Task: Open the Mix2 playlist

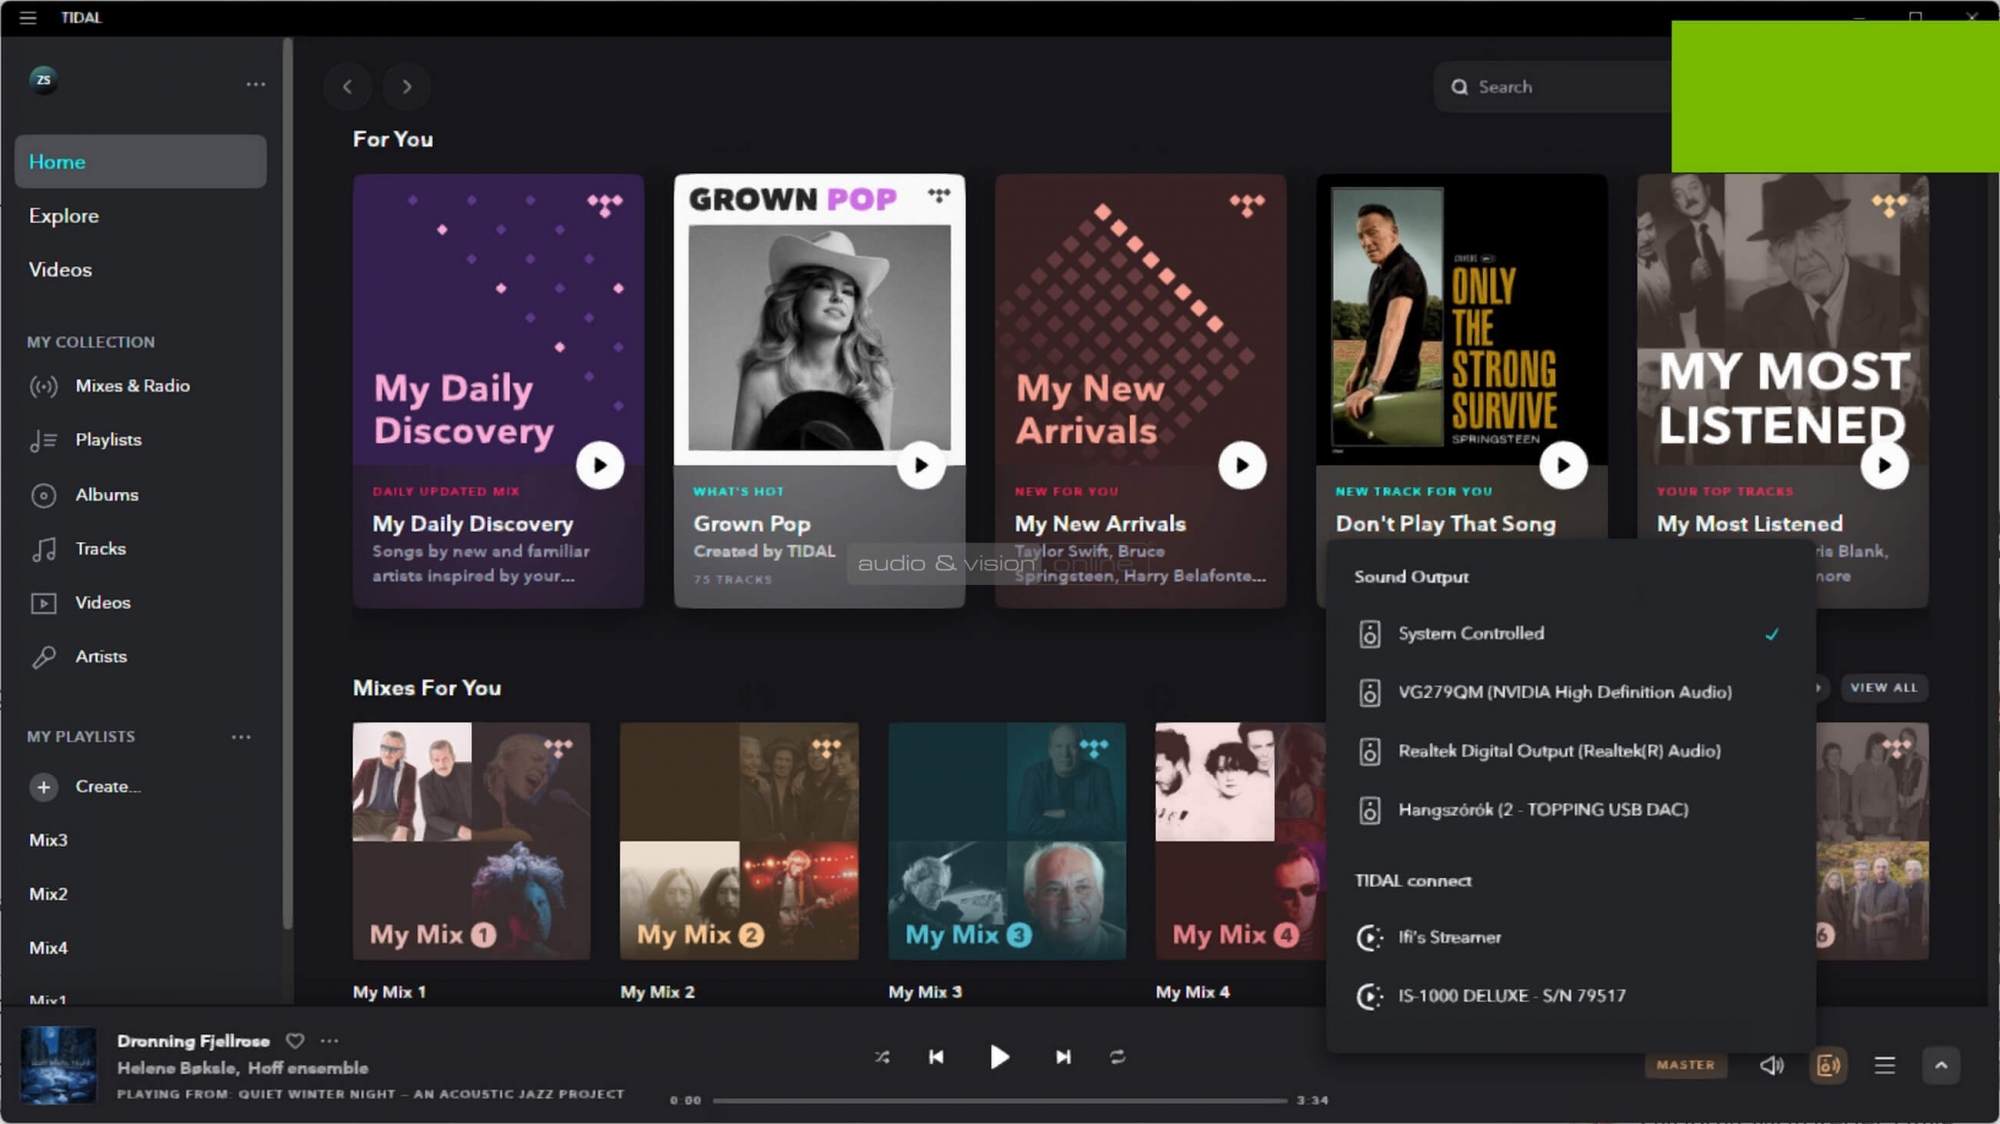Action: coord(48,895)
